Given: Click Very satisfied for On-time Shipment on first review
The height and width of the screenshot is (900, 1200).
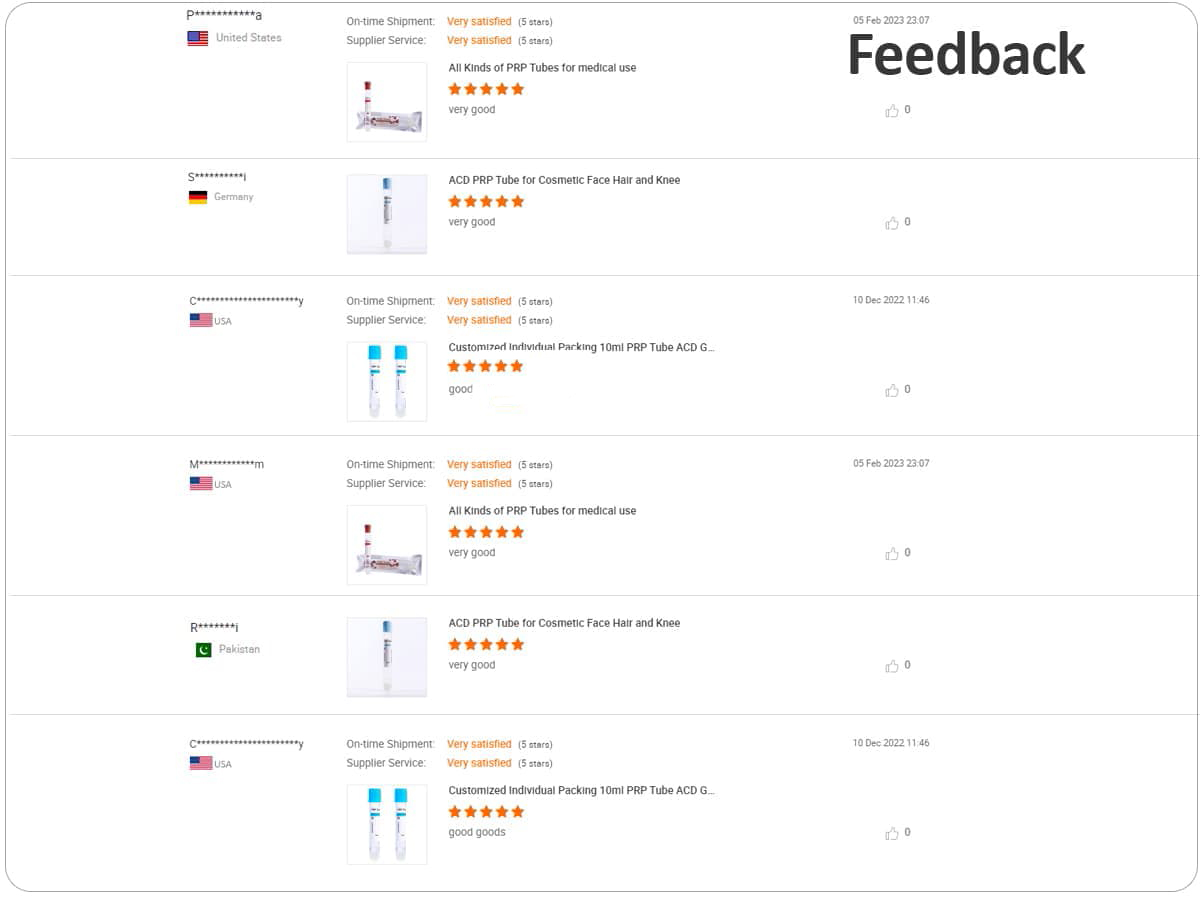Looking at the screenshot, I should point(479,20).
